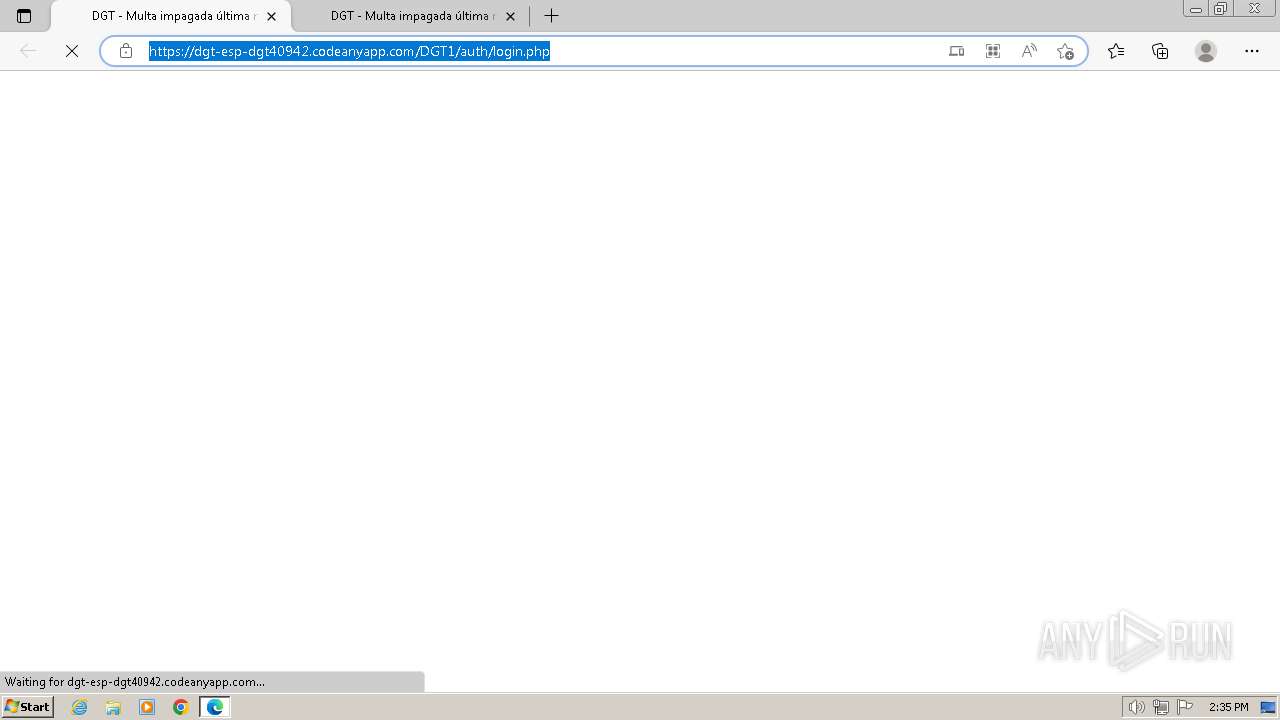Open Settings and more menu

pyautogui.click(x=1252, y=51)
